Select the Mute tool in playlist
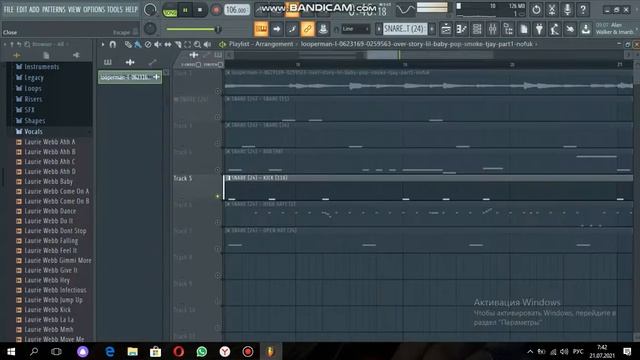Image resolution: width=640 pixels, height=360 pixels. [158, 44]
